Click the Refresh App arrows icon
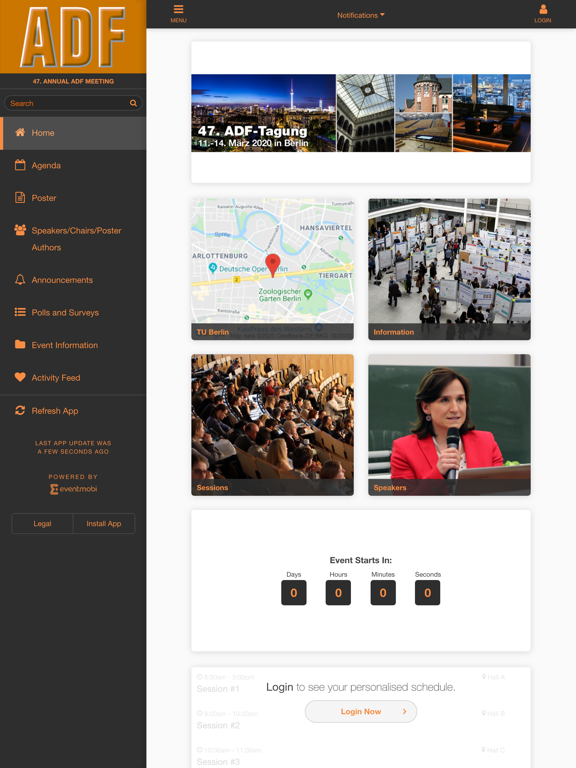The height and width of the screenshot is (768, 576). click(20, 410)
